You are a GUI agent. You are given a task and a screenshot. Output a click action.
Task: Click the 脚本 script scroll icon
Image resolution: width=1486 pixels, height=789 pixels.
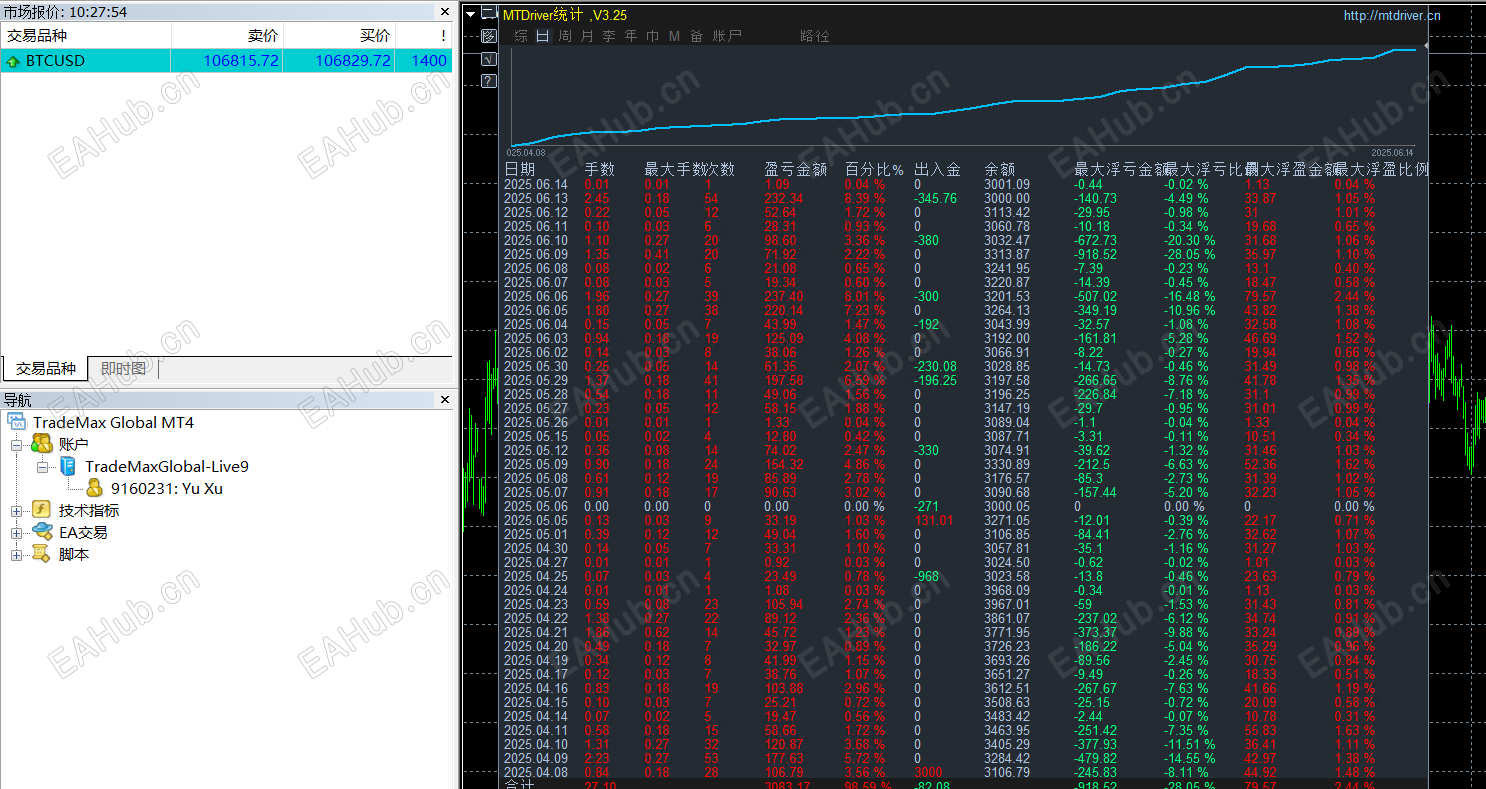click(41, 554)
